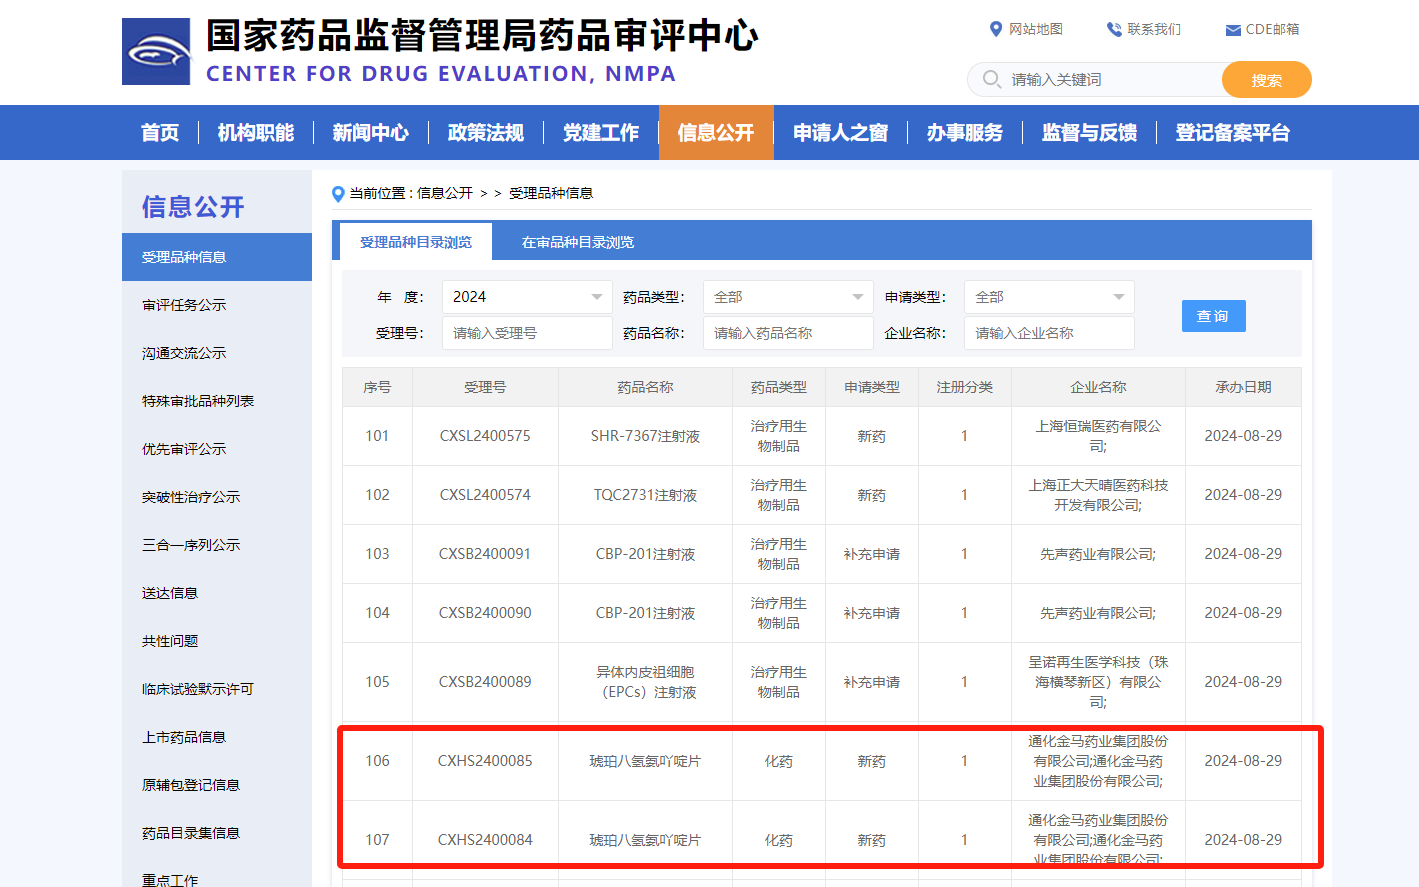Click the magnifier icon in search box
This screenshot has width=1419, height=887.
click(x=991, y=79)
